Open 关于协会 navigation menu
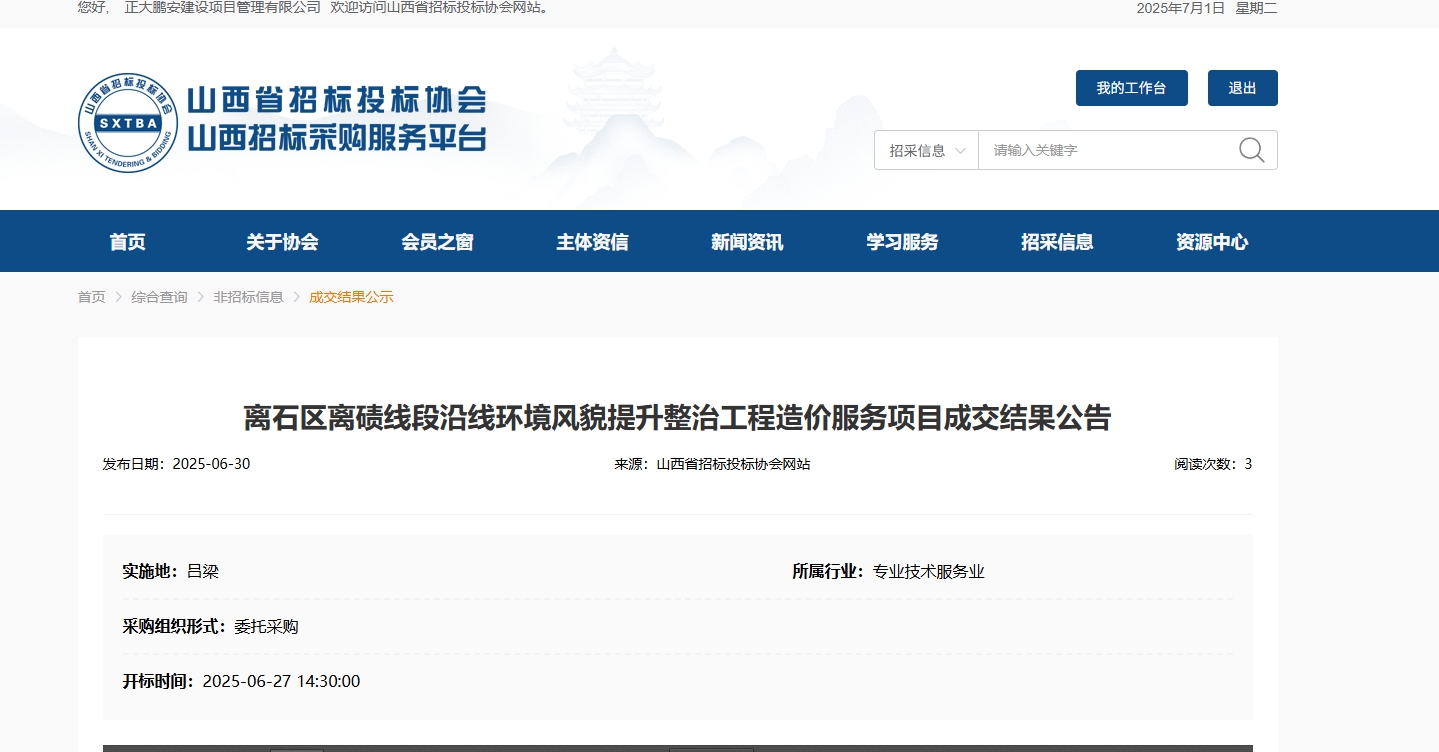Image resolution: width=1439 pixels, height=752 pixels. click(x=282, y=242)
